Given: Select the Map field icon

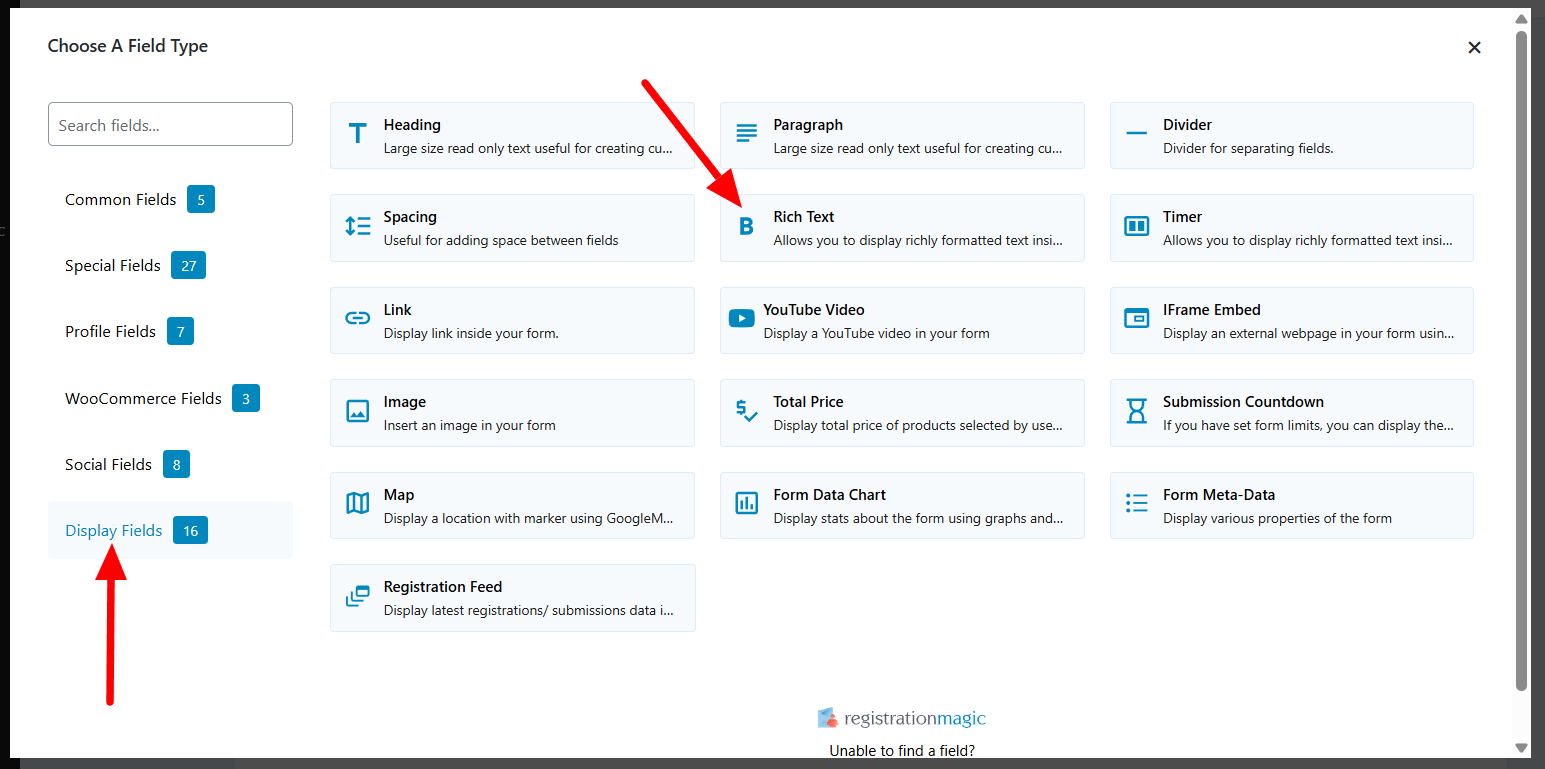Looking at the screenshot, I should pyautogui.click(x=357, y=504).
